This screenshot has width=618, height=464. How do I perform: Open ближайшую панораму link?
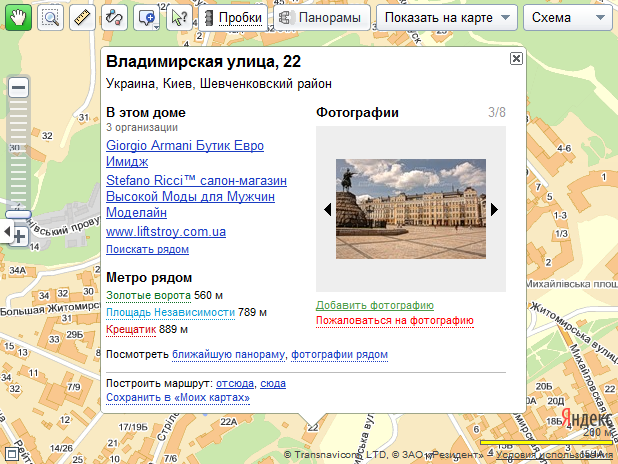click(x=229, y=354)
